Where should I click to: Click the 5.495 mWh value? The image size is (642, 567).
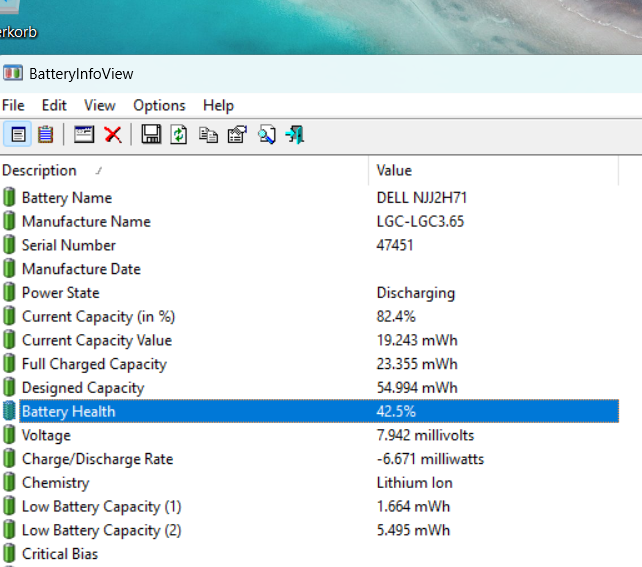[413, 530]
